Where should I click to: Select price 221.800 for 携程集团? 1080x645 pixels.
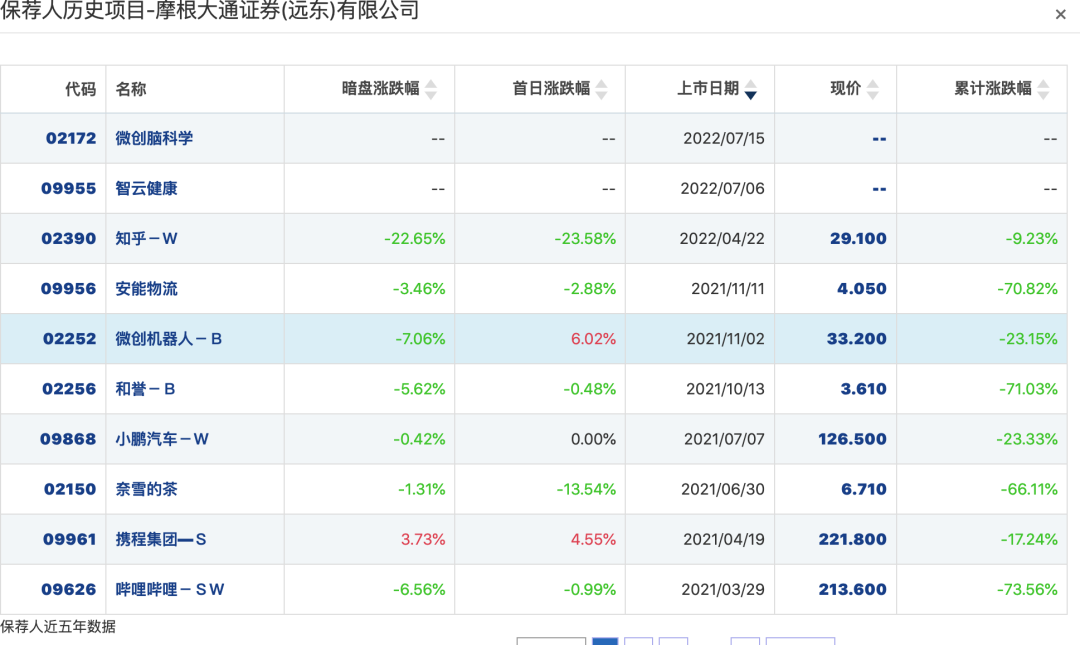(852, 540)
